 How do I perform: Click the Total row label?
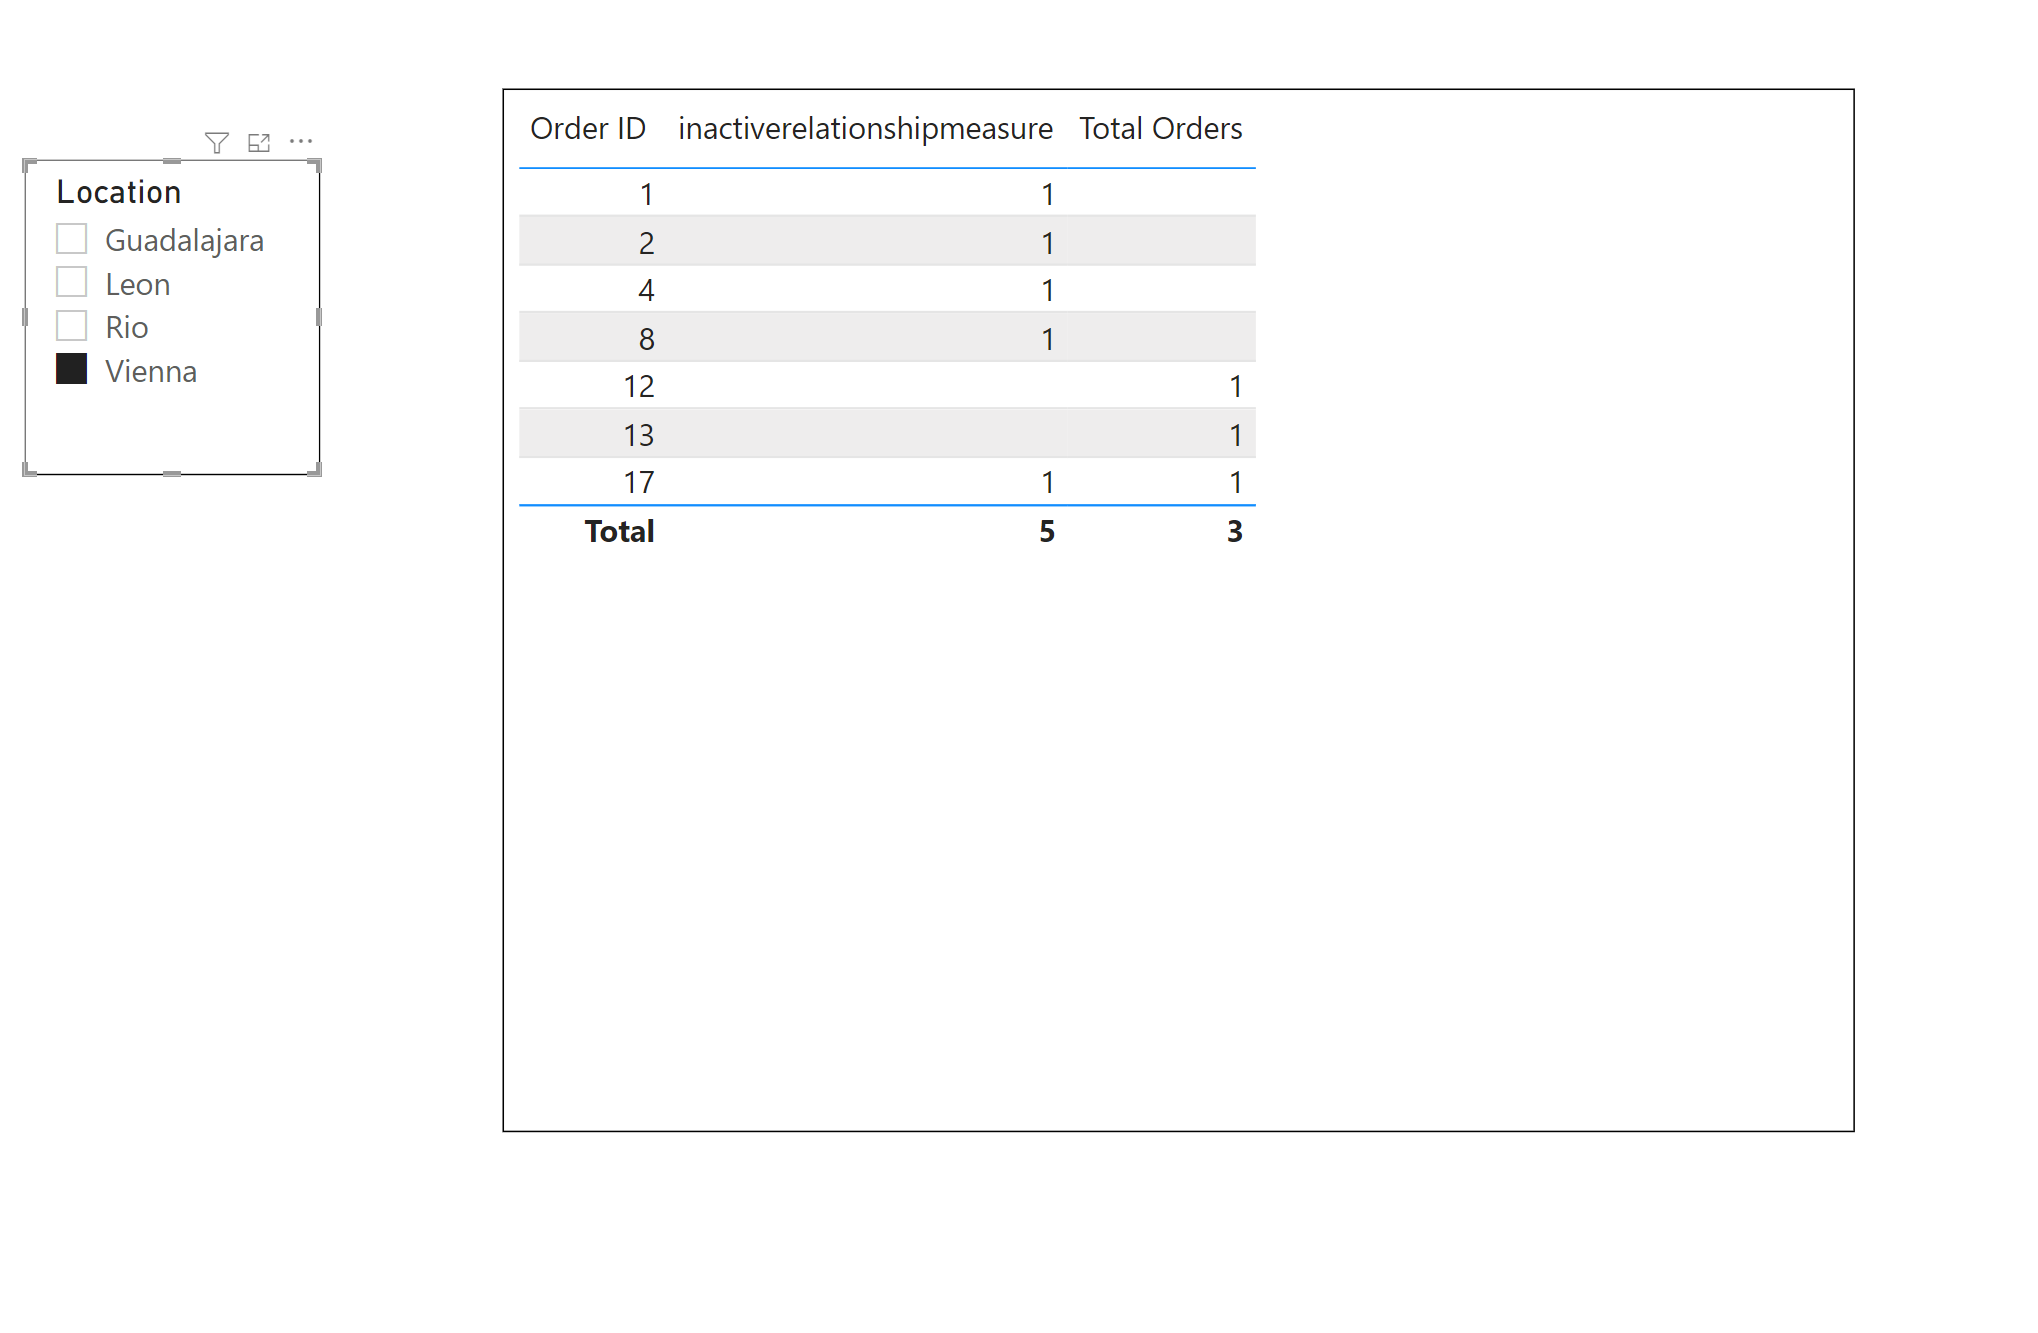coord(620,531)
